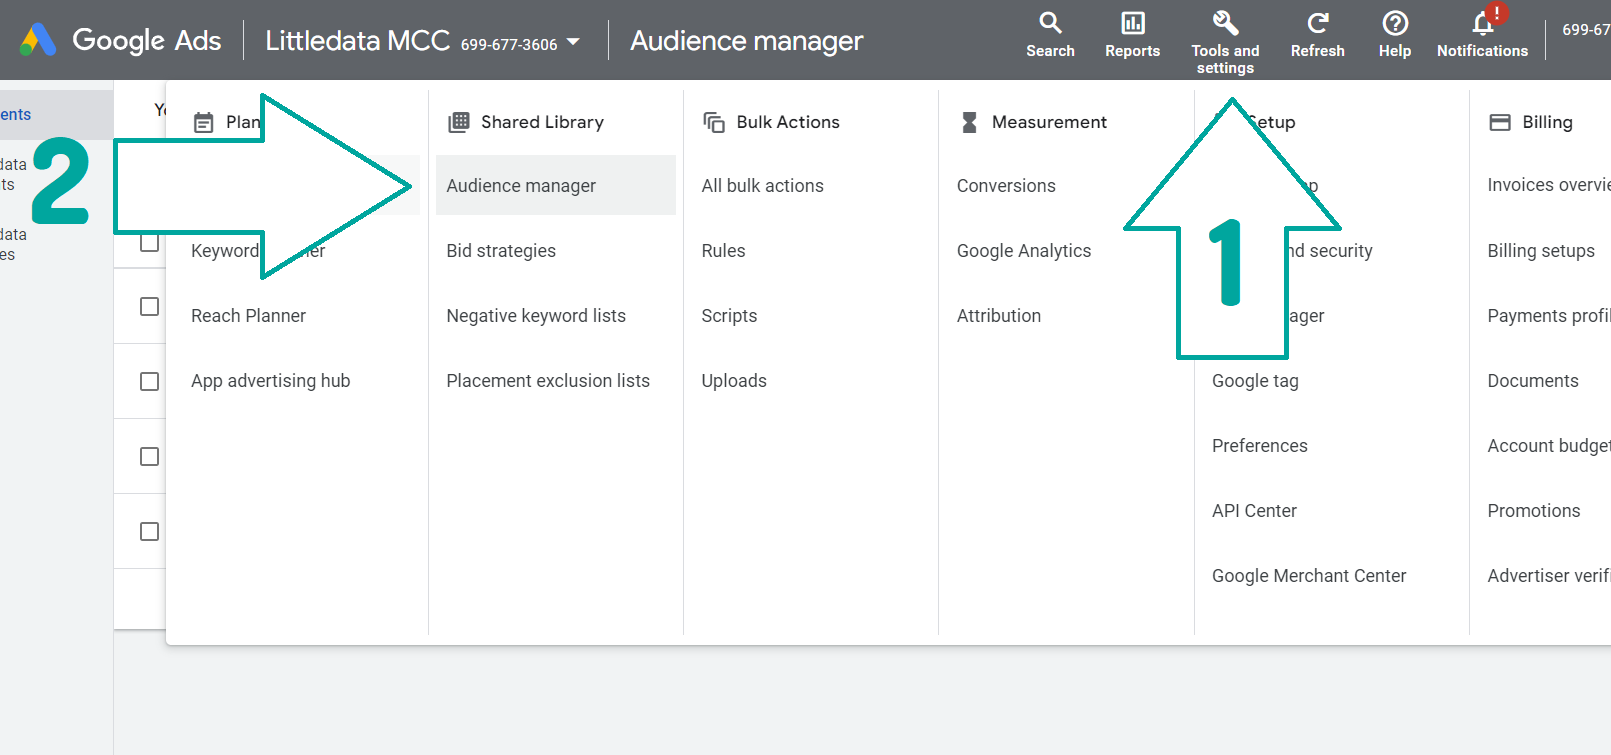Image resolution: width=1611 pixels, height=755 pixels.
Task: Open Reach Planner
Action: click(248, 316)
